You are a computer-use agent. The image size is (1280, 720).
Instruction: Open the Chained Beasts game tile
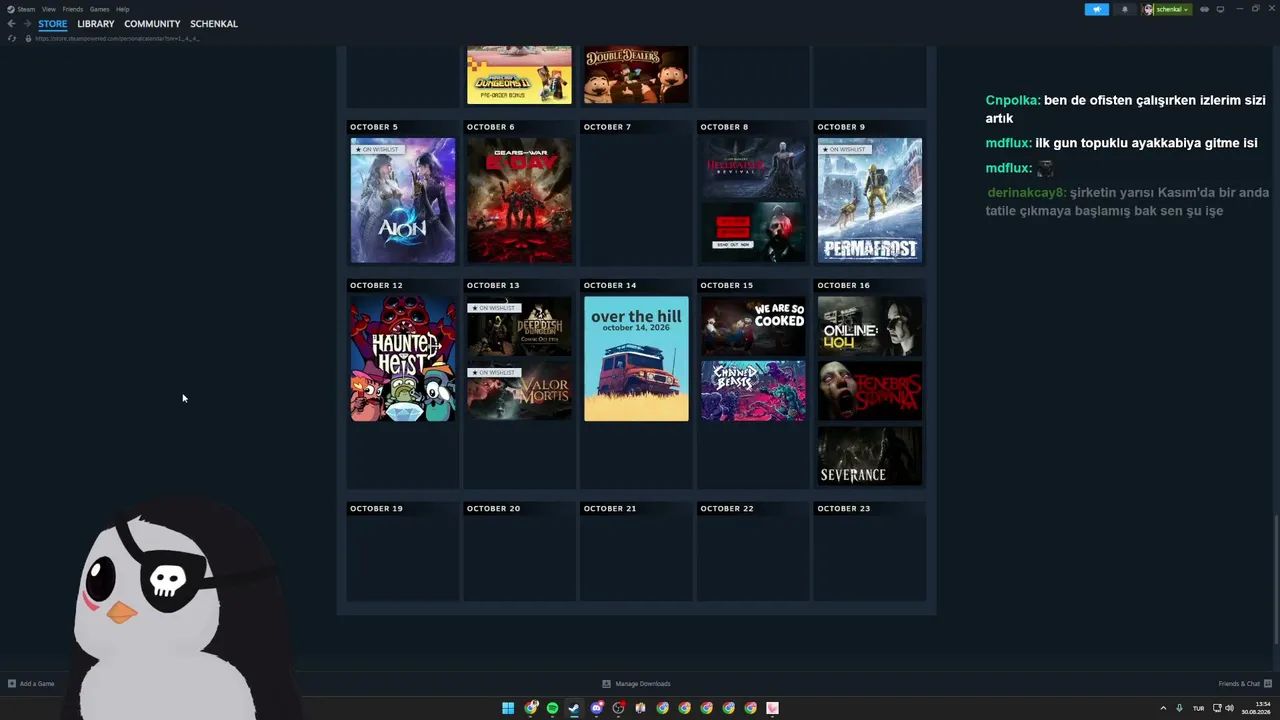753,391
